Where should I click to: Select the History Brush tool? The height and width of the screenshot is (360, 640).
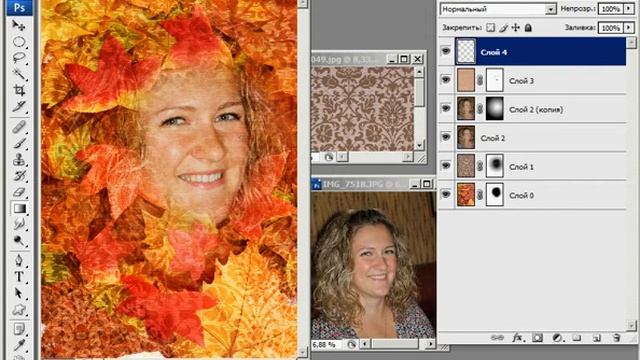click(19, 176)
